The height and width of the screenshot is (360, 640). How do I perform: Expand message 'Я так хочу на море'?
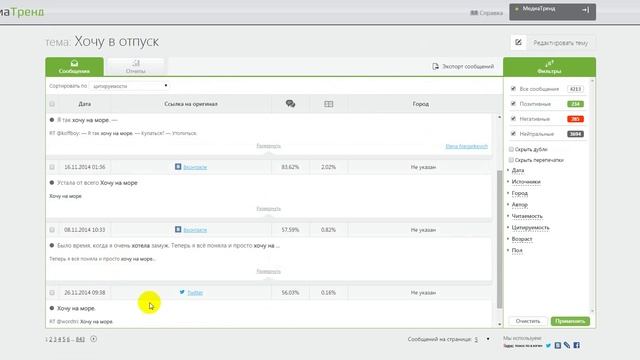coord(268,146)
